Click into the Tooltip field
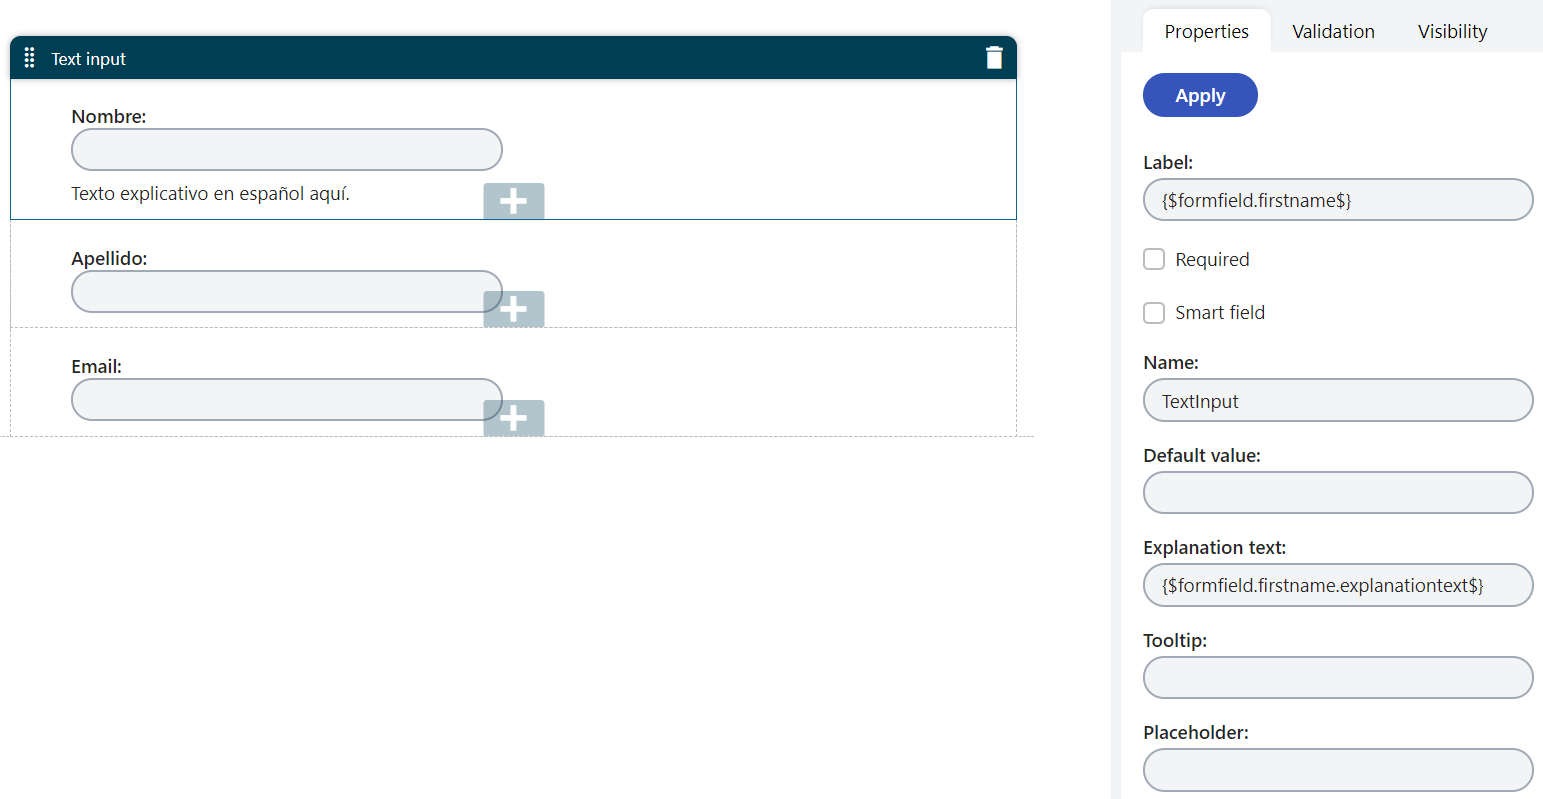This screenshot has width=1543, height=799. 1338,678
